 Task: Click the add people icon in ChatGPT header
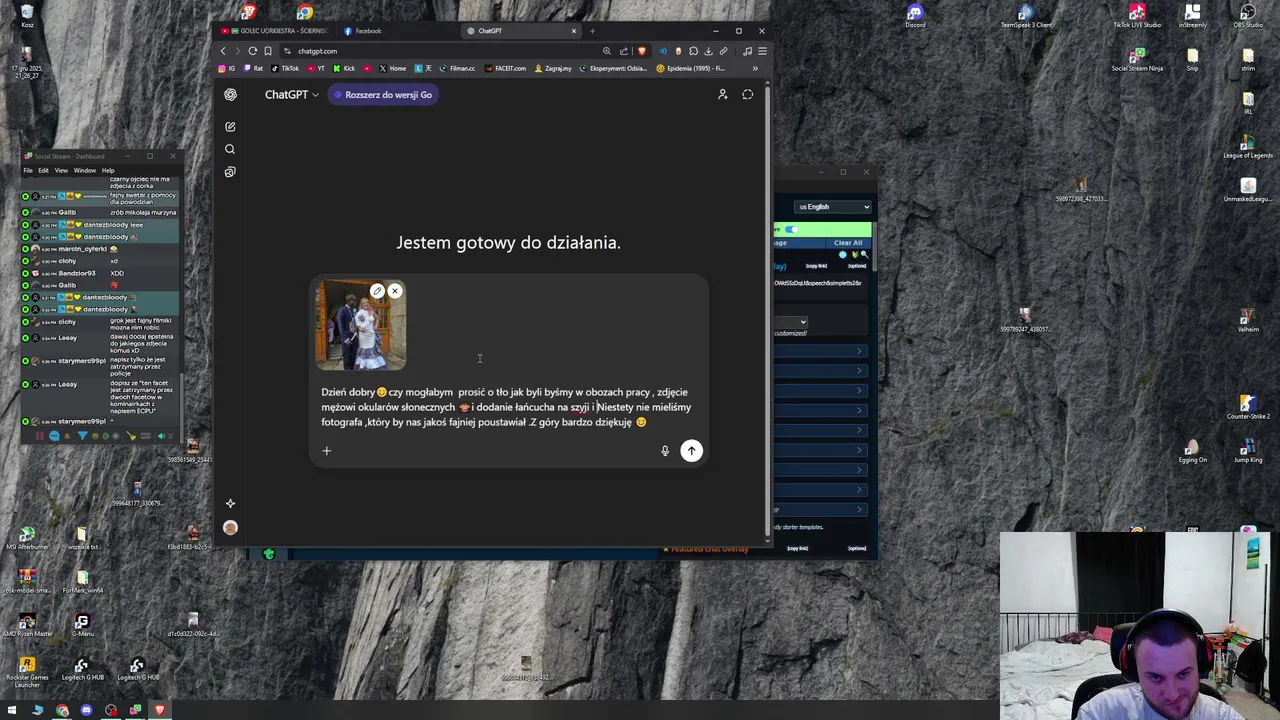click(722, 94)
